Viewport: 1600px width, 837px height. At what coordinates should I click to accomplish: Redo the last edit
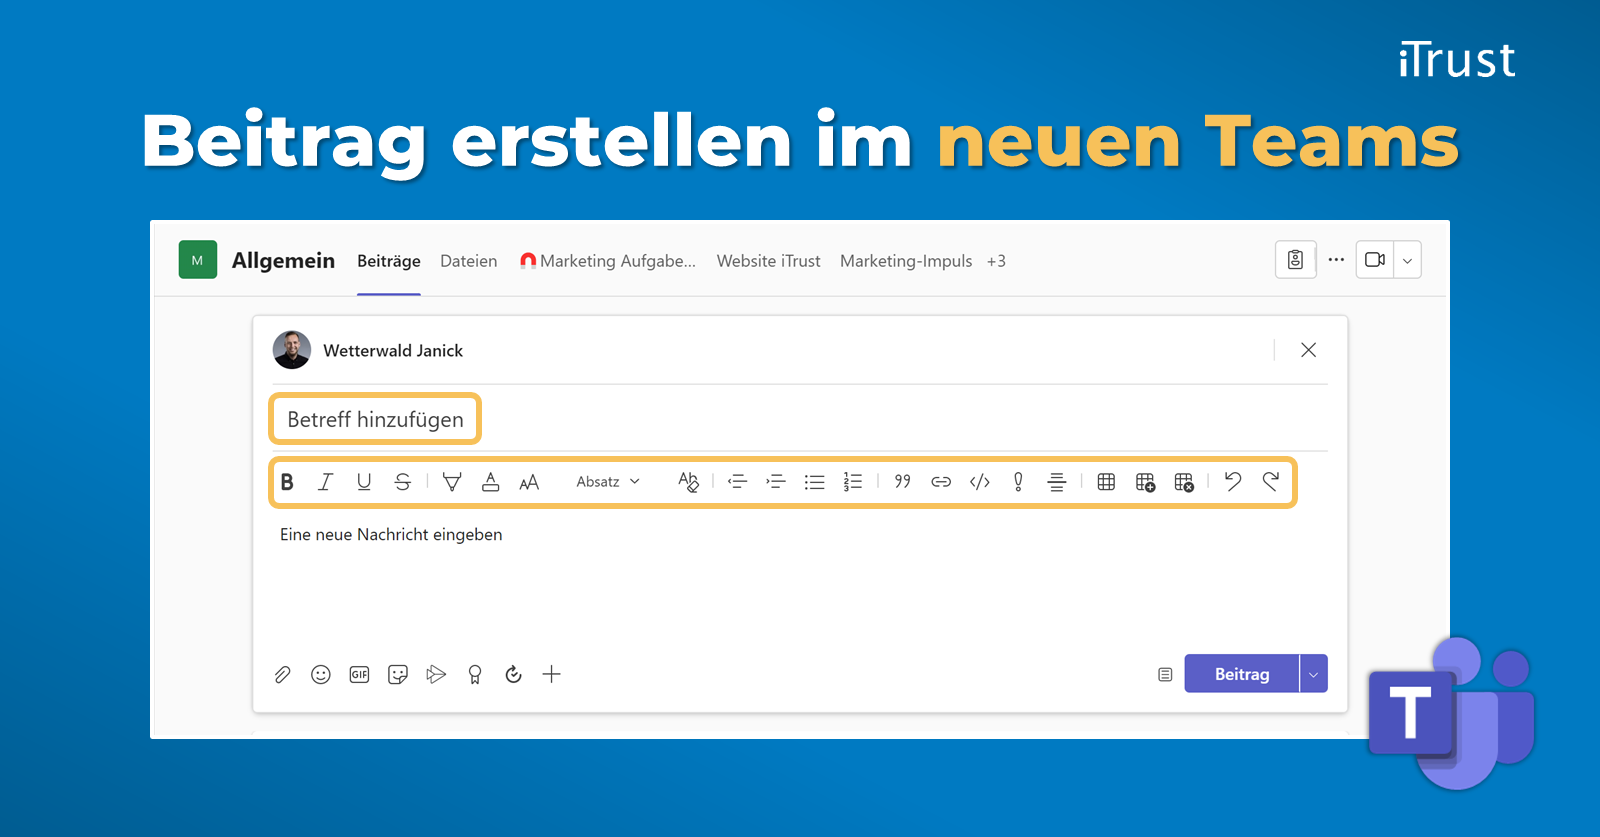1271,482
